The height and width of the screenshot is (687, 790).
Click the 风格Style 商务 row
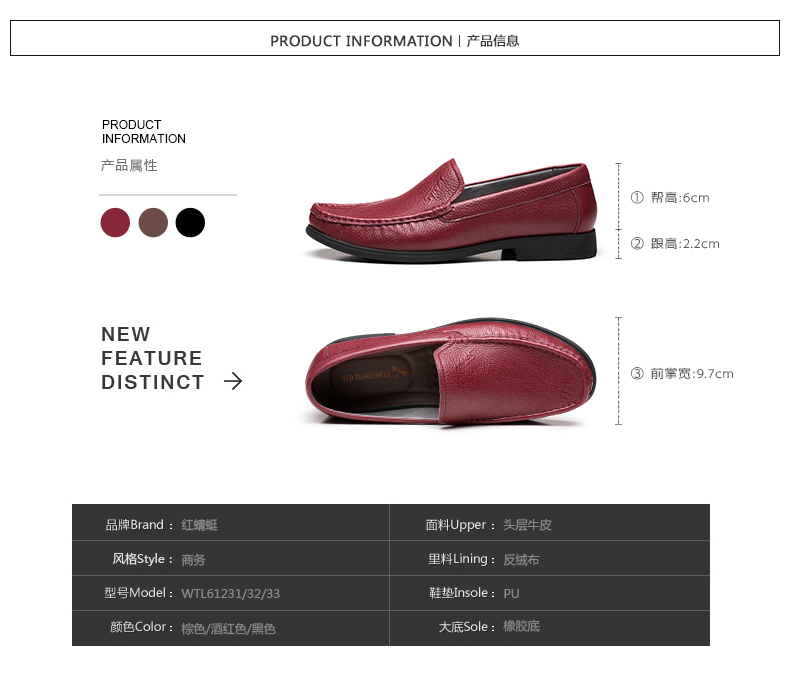231,559
